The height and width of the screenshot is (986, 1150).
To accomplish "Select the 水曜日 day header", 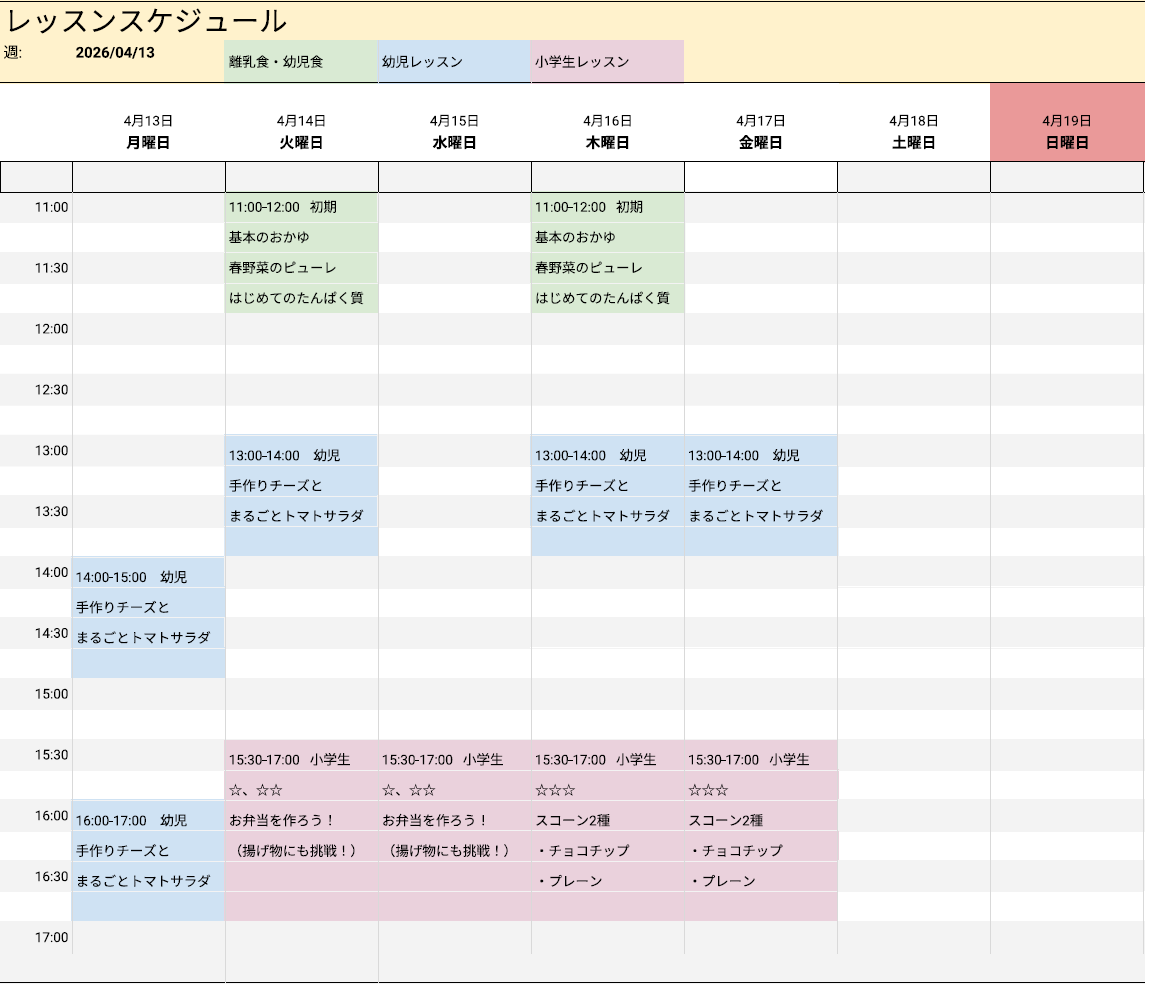I will tap(454, 142).
